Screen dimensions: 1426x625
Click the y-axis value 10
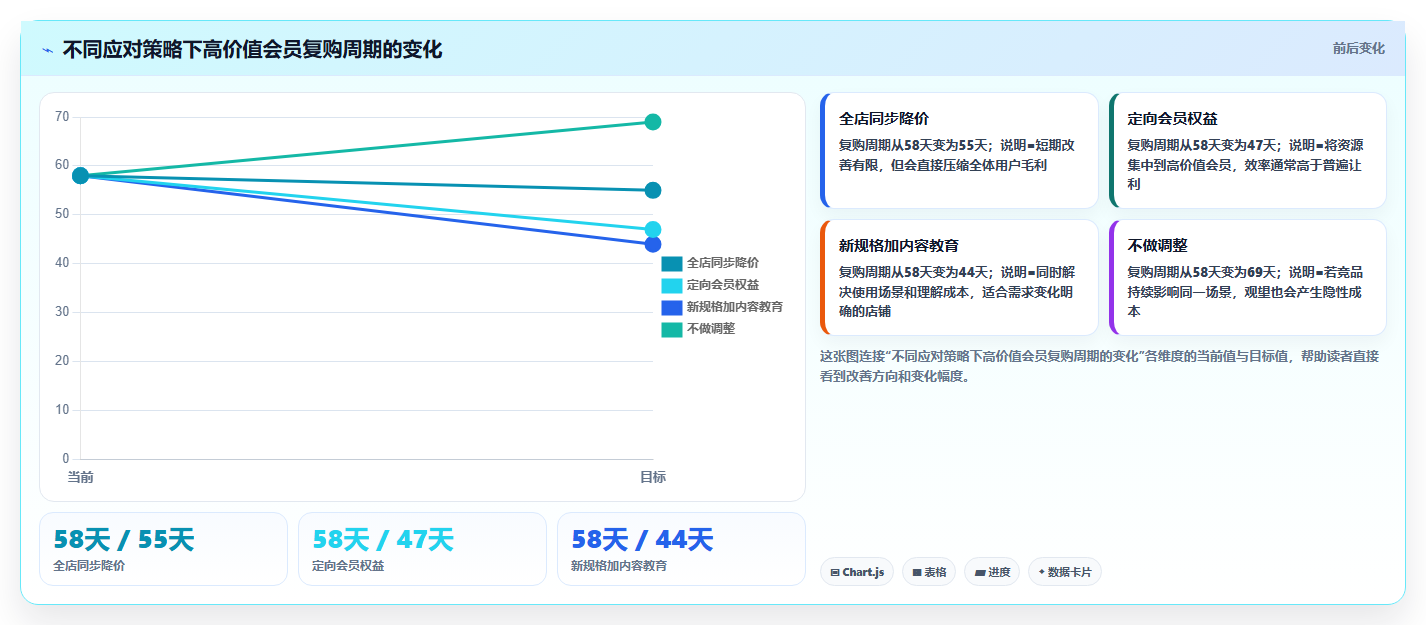coord(62,410)
